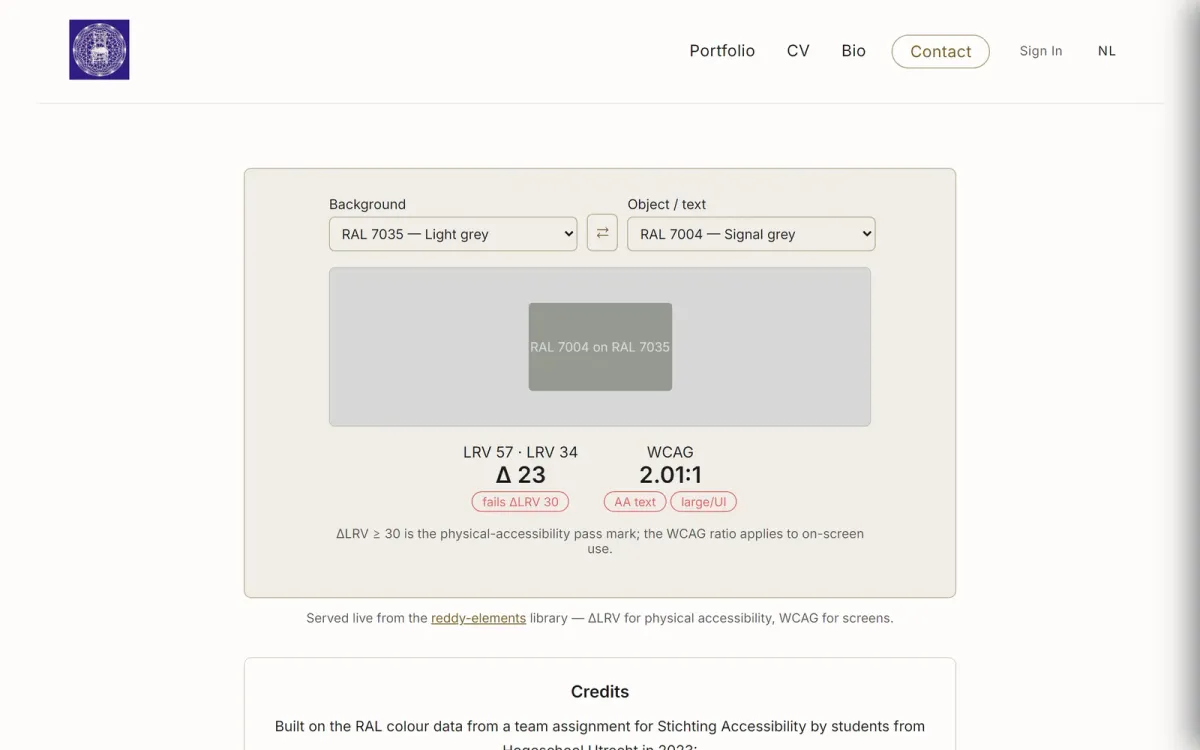Click the 'fails ΔLRV 30' badge
Viewport: 1200px width, 750px height.
pyautogui.click(x=520, y=502)
